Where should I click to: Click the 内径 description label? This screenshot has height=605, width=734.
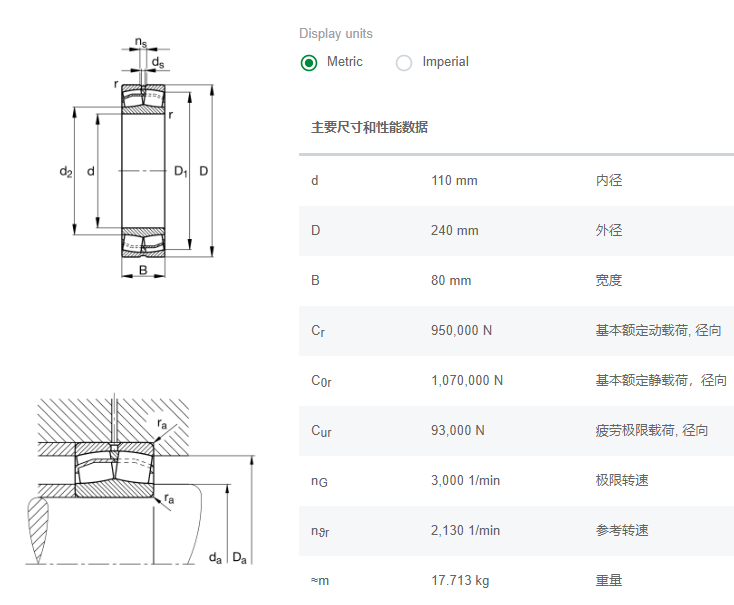tap(608, 181)
